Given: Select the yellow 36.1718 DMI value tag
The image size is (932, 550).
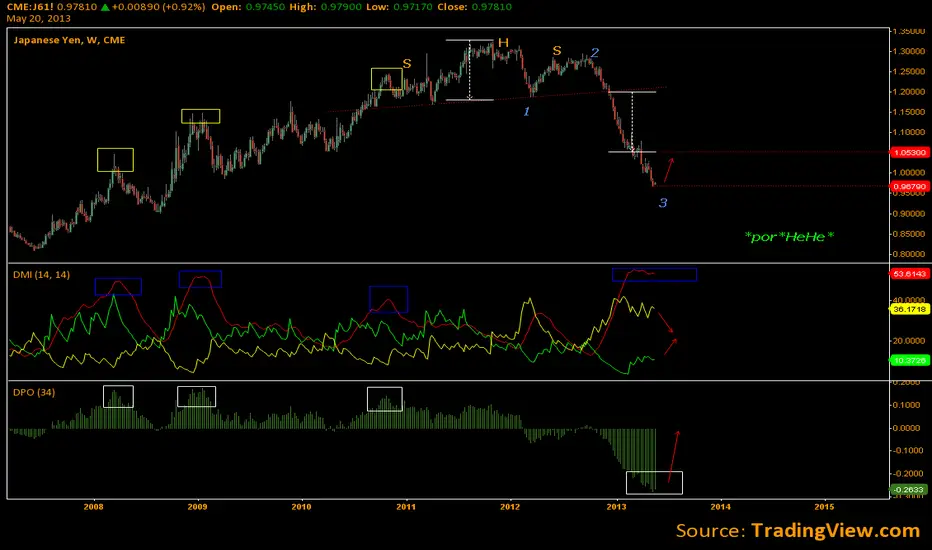Looking at the screenshot, I should (908, 310).
